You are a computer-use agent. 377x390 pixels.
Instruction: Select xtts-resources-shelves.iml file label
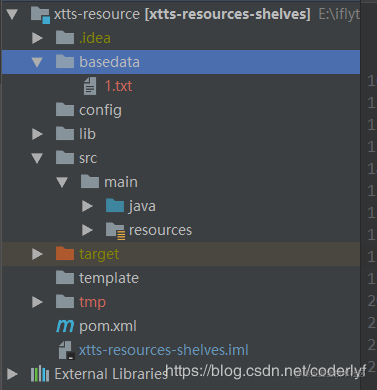(163, 350)
